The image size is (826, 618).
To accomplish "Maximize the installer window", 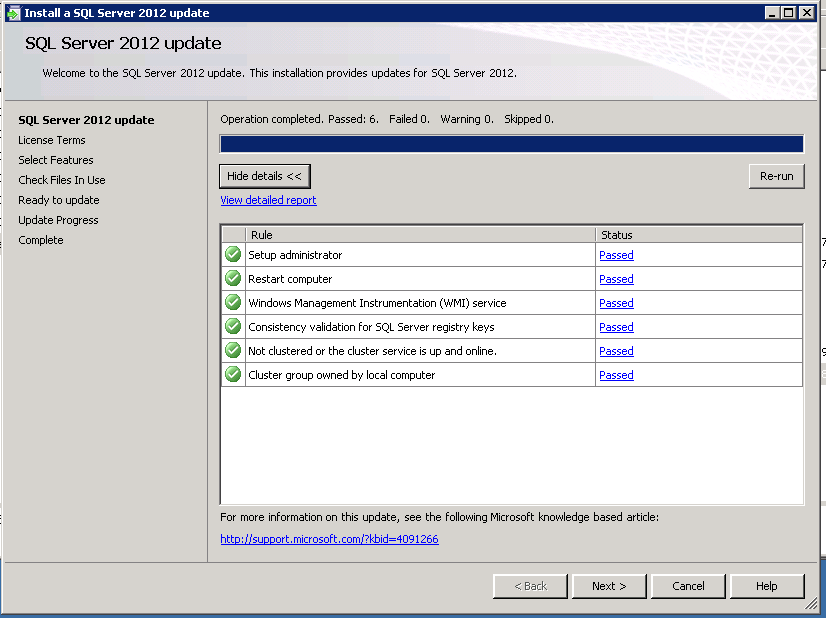I will [x=789, y=13].
